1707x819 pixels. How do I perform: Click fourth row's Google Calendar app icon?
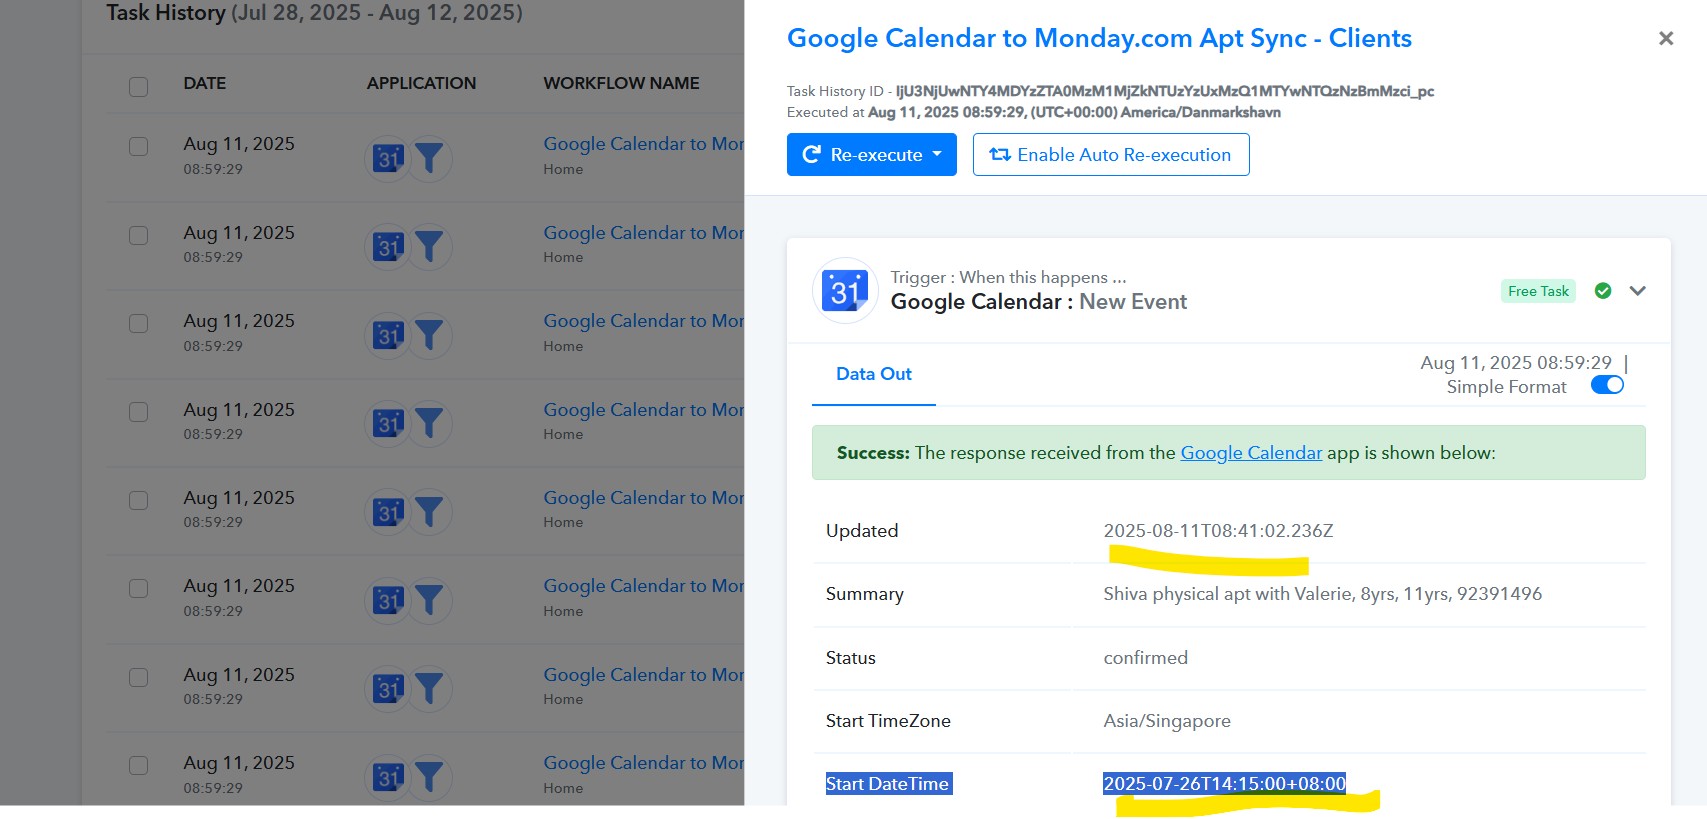click(x=388, y=423)
